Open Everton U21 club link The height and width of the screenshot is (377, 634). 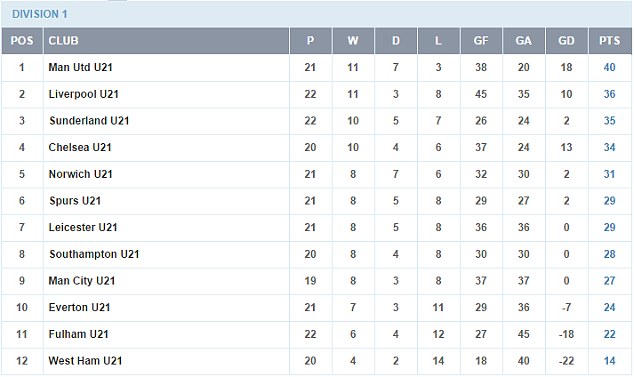point(79,308)
